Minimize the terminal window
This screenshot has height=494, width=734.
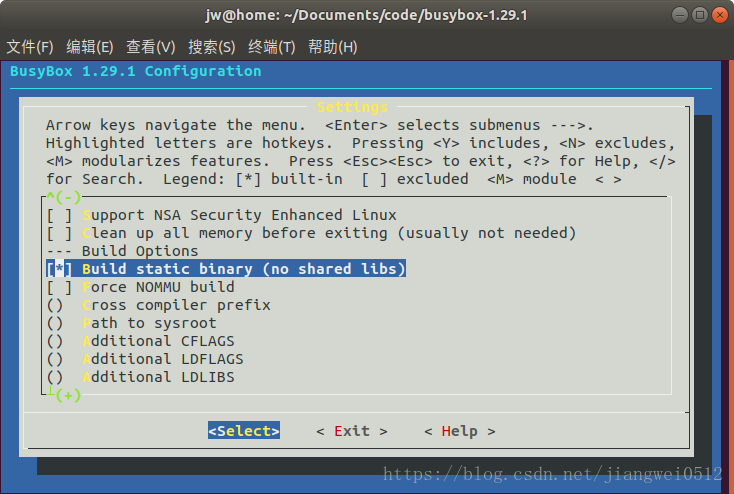coord(680,15)
